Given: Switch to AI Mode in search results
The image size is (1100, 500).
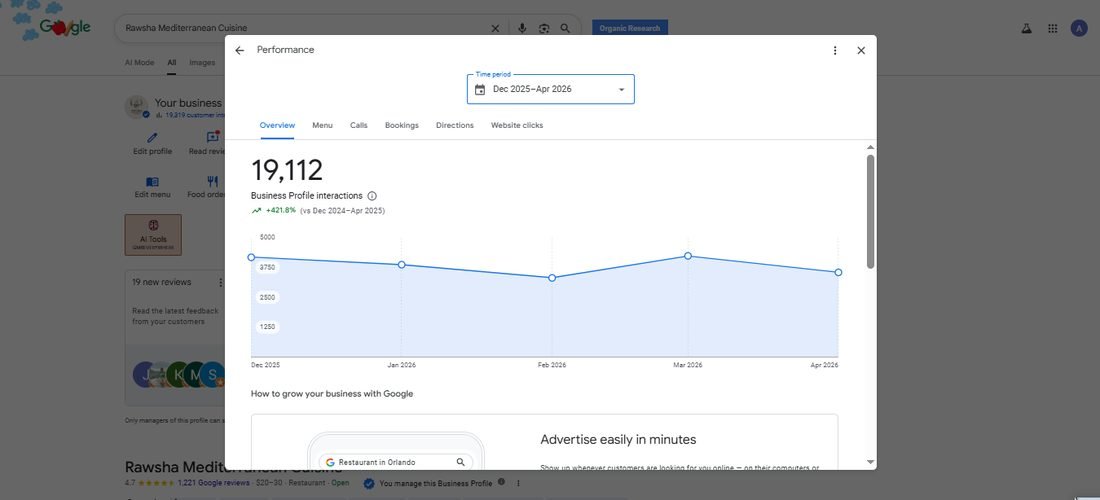Looking at the screenshot, I should coord(140,62).
